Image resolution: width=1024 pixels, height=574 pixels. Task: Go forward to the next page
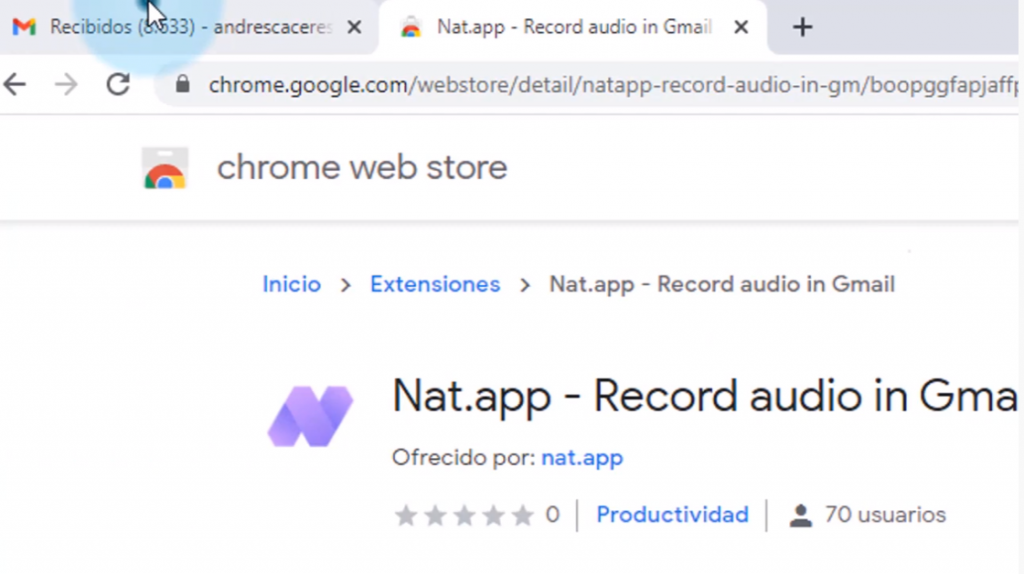pyautogui.click(x=66, y=85)
